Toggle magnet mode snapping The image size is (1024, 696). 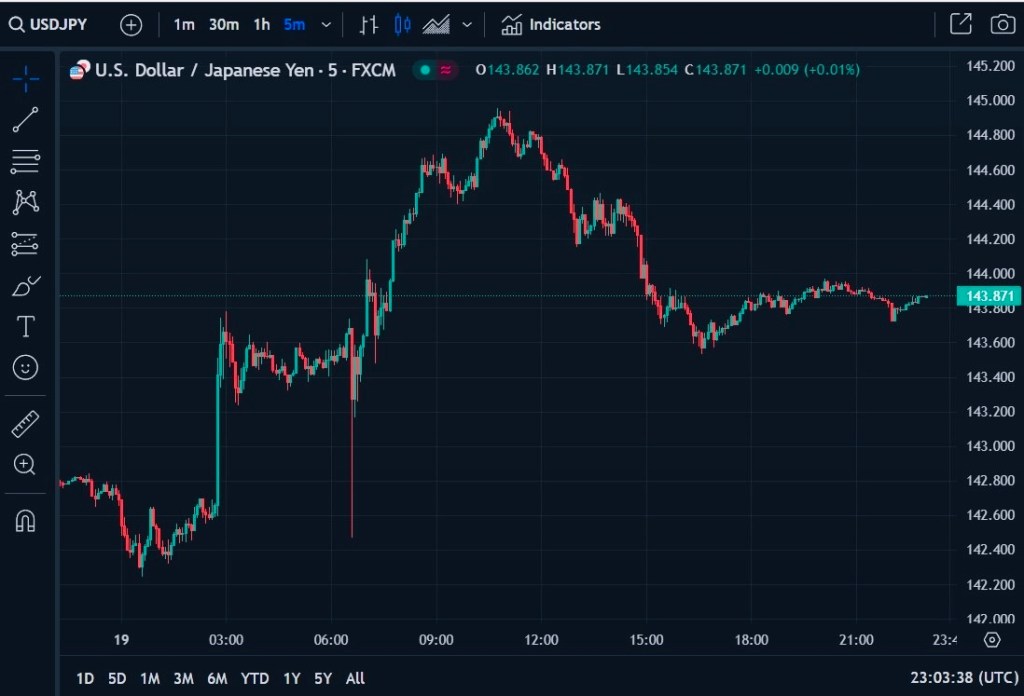[x=26, y=521]
